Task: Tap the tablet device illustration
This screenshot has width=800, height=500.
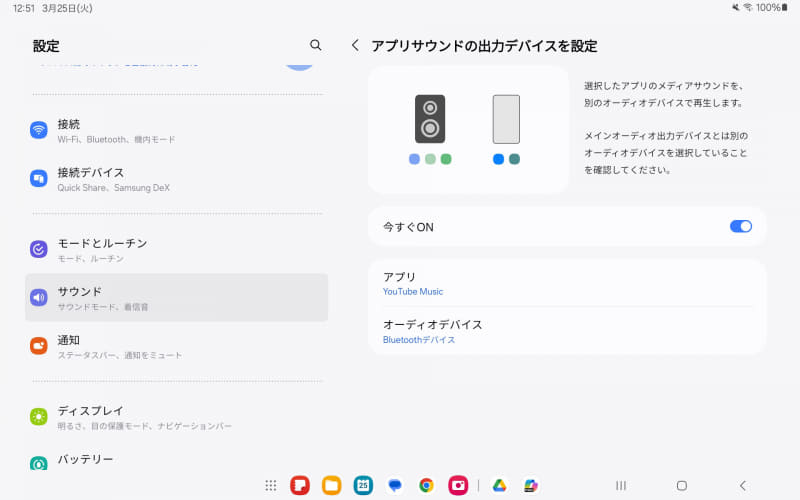Action: (x=506, y=119)
